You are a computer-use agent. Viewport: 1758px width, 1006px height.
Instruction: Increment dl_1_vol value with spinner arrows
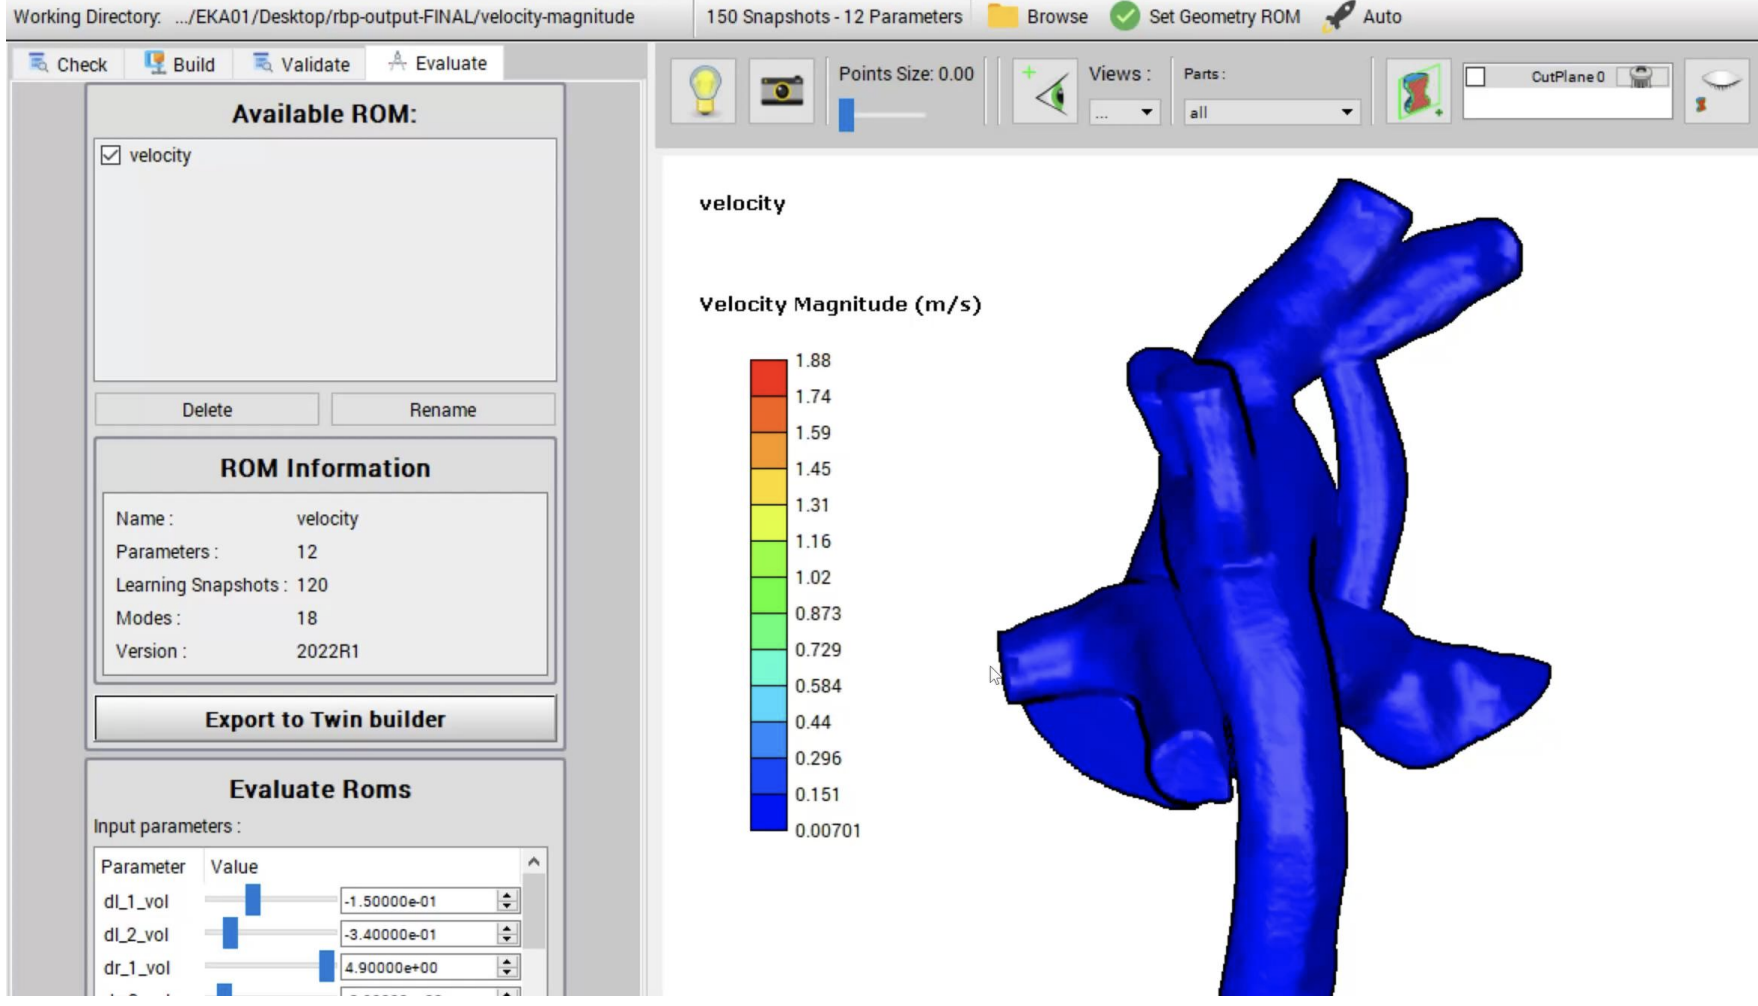tap(507, 895)
